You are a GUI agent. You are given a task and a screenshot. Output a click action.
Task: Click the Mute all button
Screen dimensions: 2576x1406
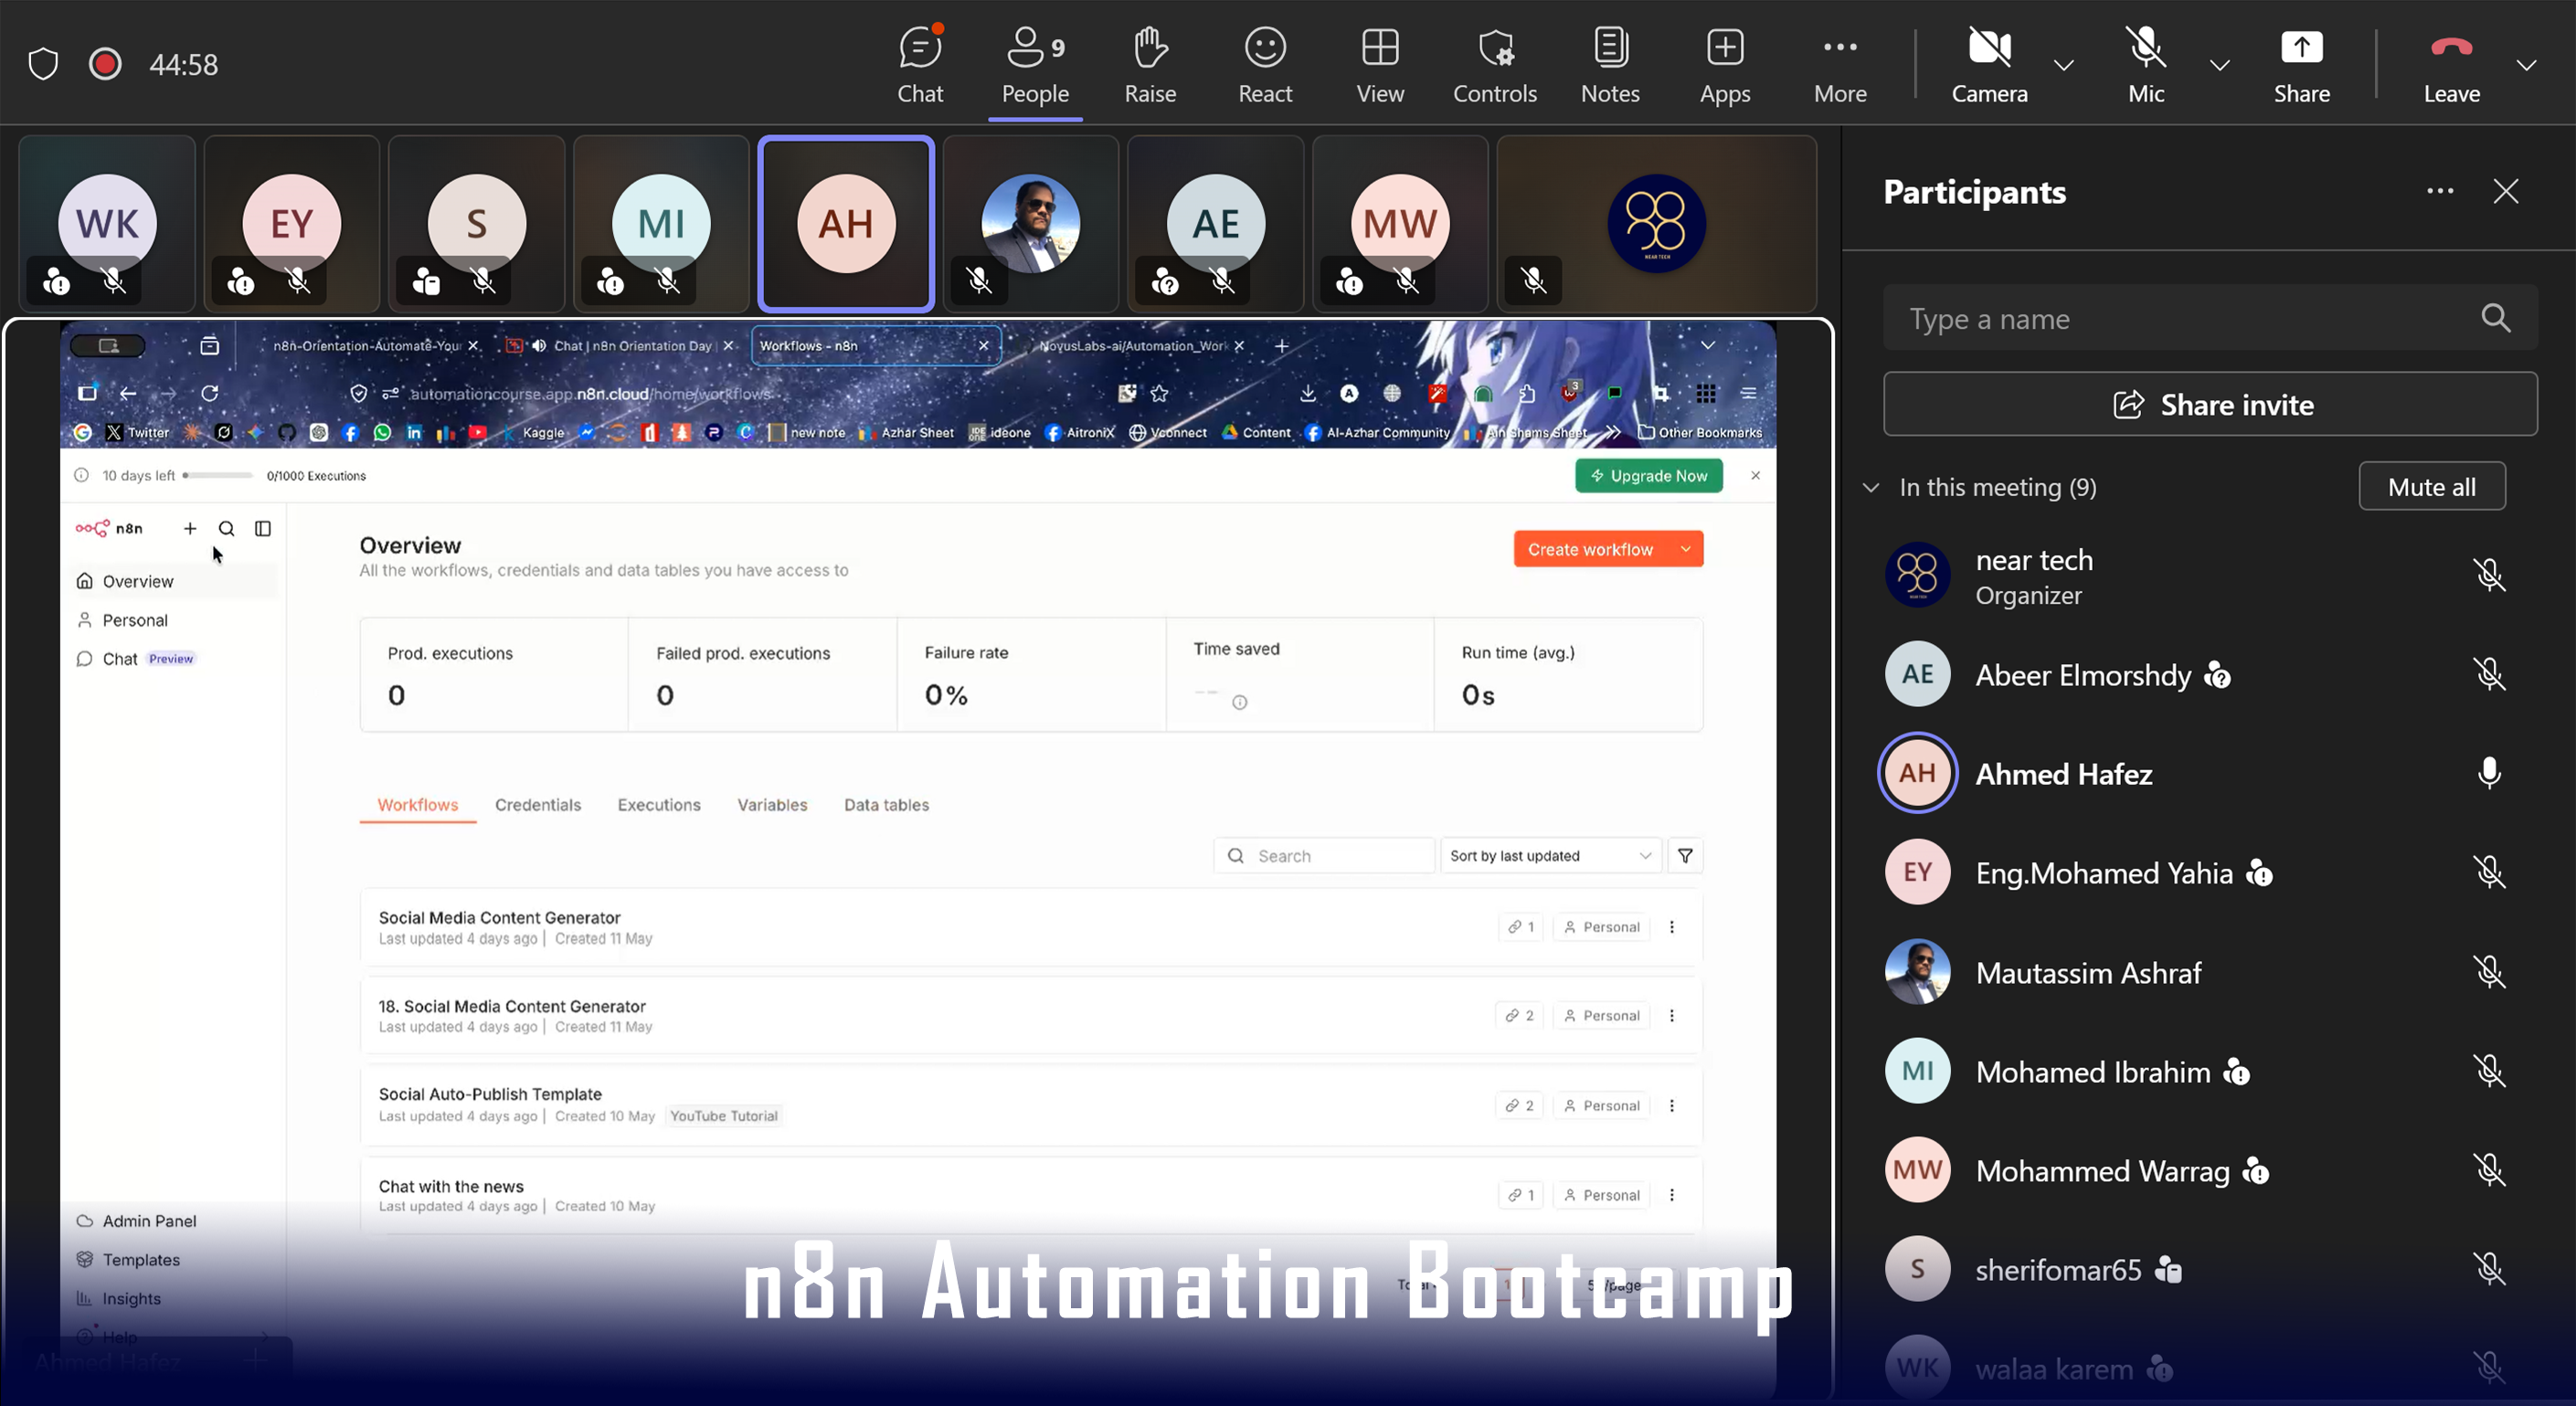(x=2432, y=486)
